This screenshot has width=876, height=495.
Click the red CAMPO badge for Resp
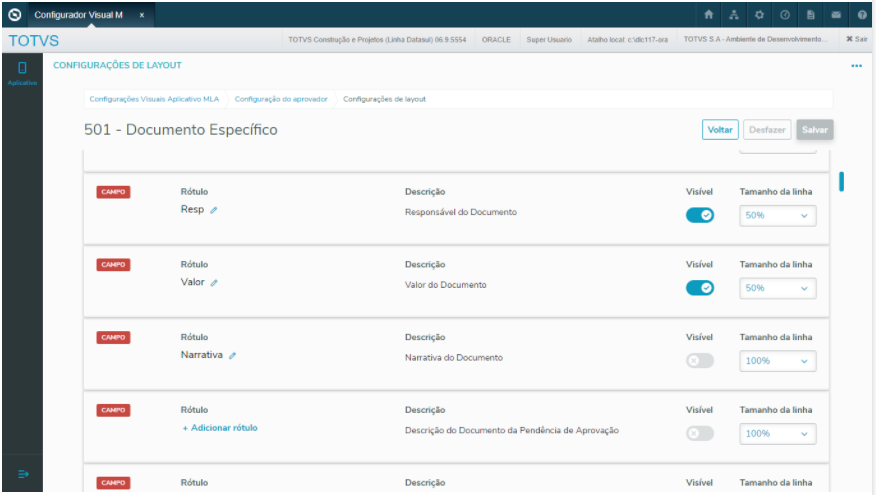[113, 192]
